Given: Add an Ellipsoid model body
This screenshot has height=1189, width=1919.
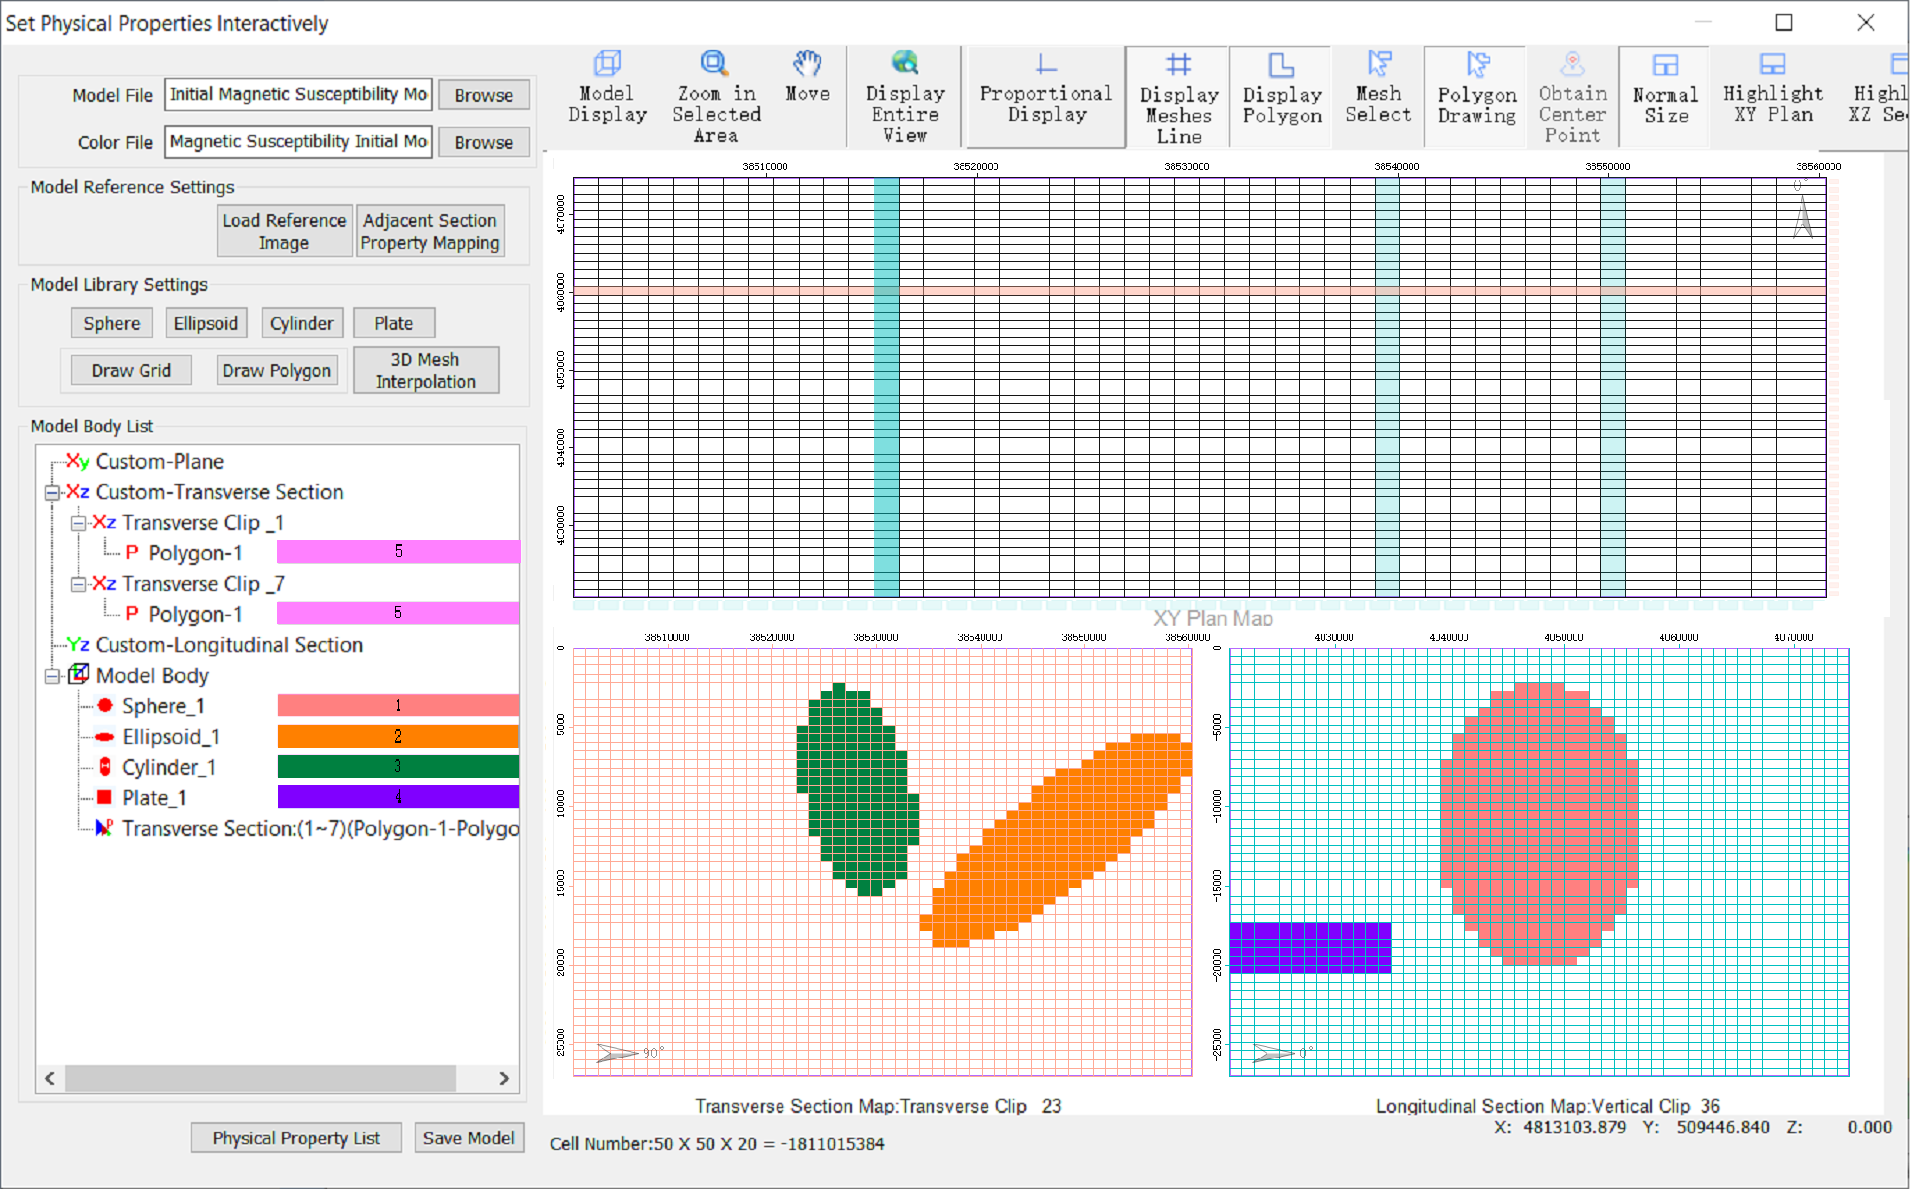Looking at the screenshot, I should [205, 323].
